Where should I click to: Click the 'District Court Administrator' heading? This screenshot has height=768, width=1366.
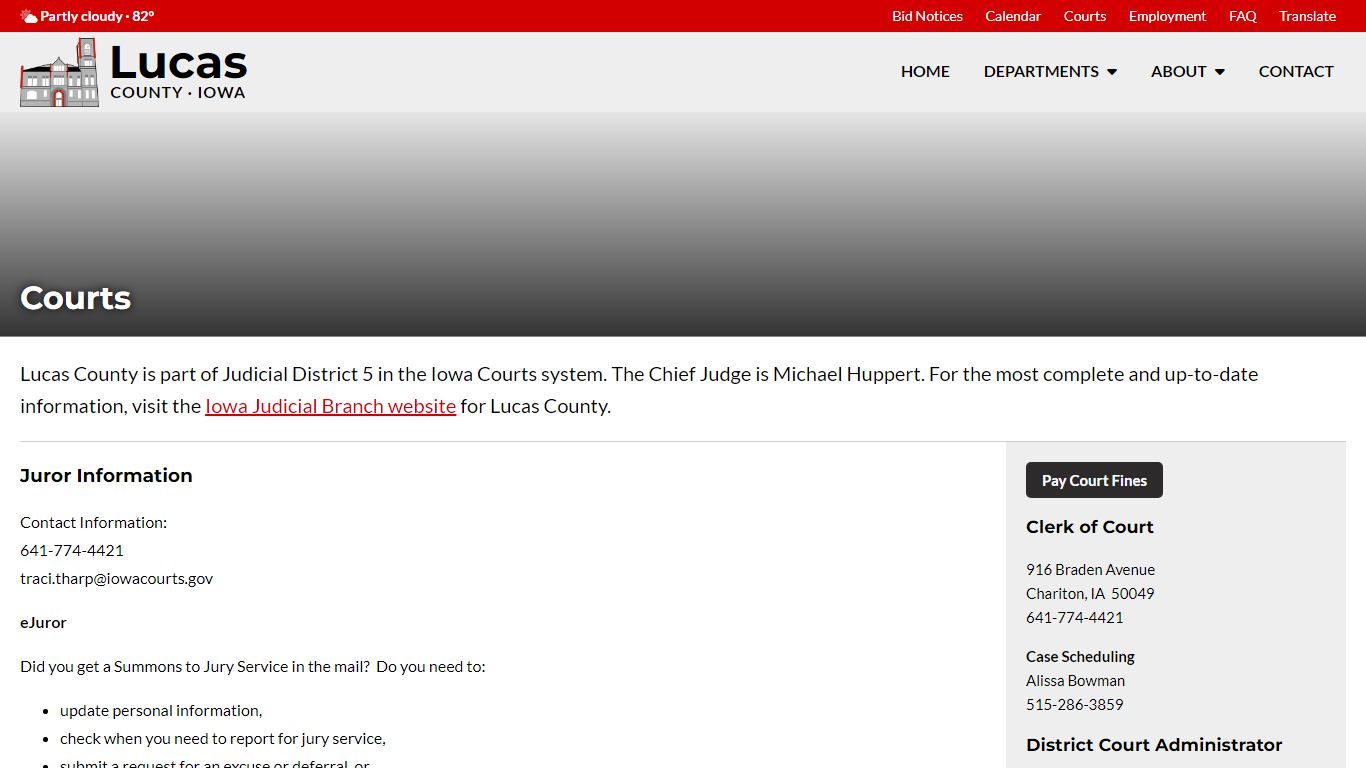pos(1154,745)
